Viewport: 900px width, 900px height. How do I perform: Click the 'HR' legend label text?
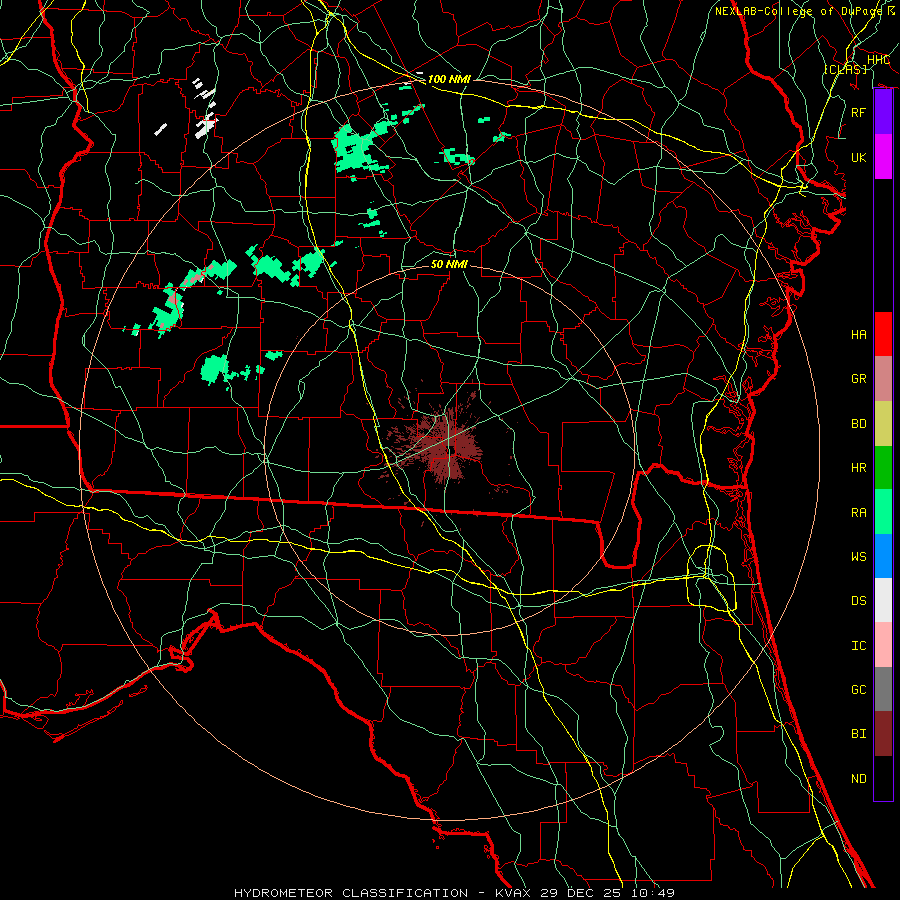point(858,468)
